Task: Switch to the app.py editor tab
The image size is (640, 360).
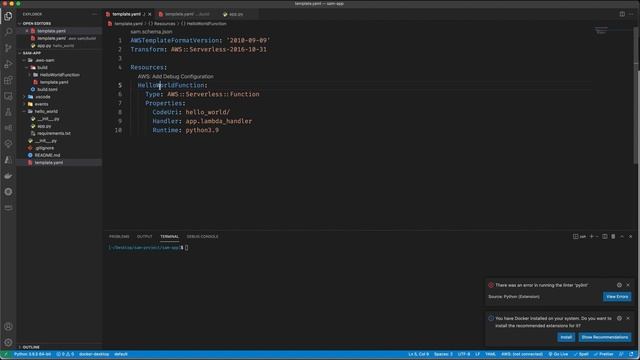Action: click(236, 14)
